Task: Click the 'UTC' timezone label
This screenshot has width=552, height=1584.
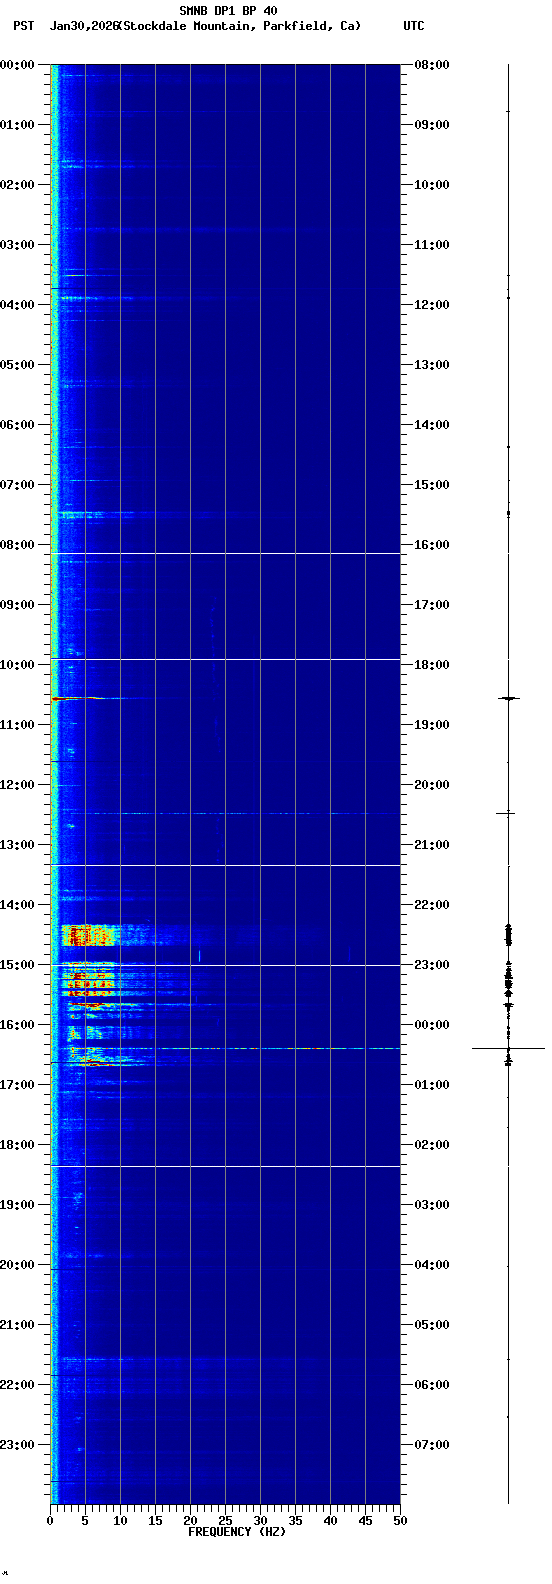Action: [x=414, y=26]
